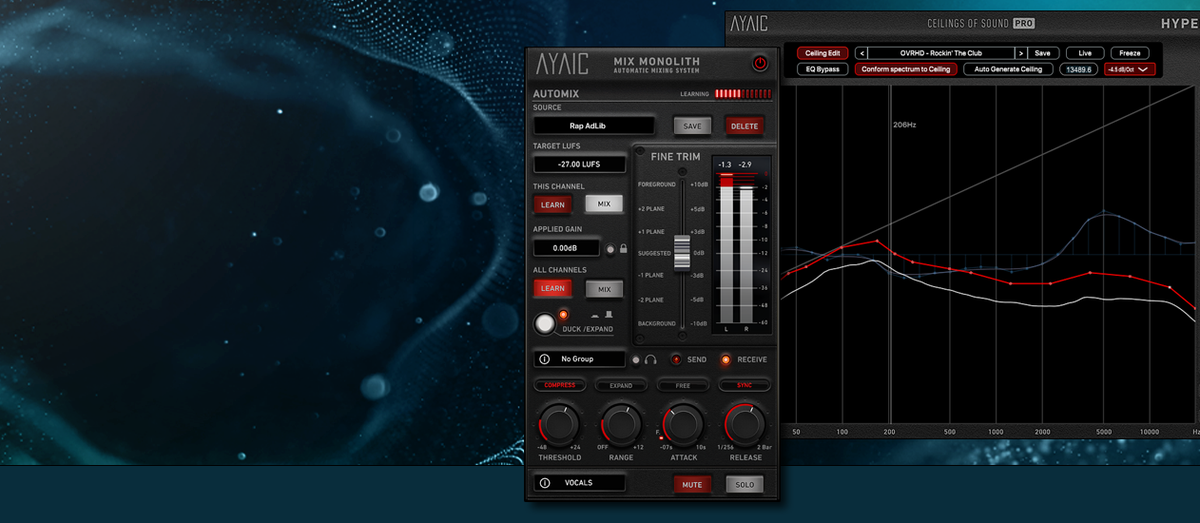Screen dimensions: 1200x523
Task: Select the EXPAND mode tab
Action: (621, 385)
